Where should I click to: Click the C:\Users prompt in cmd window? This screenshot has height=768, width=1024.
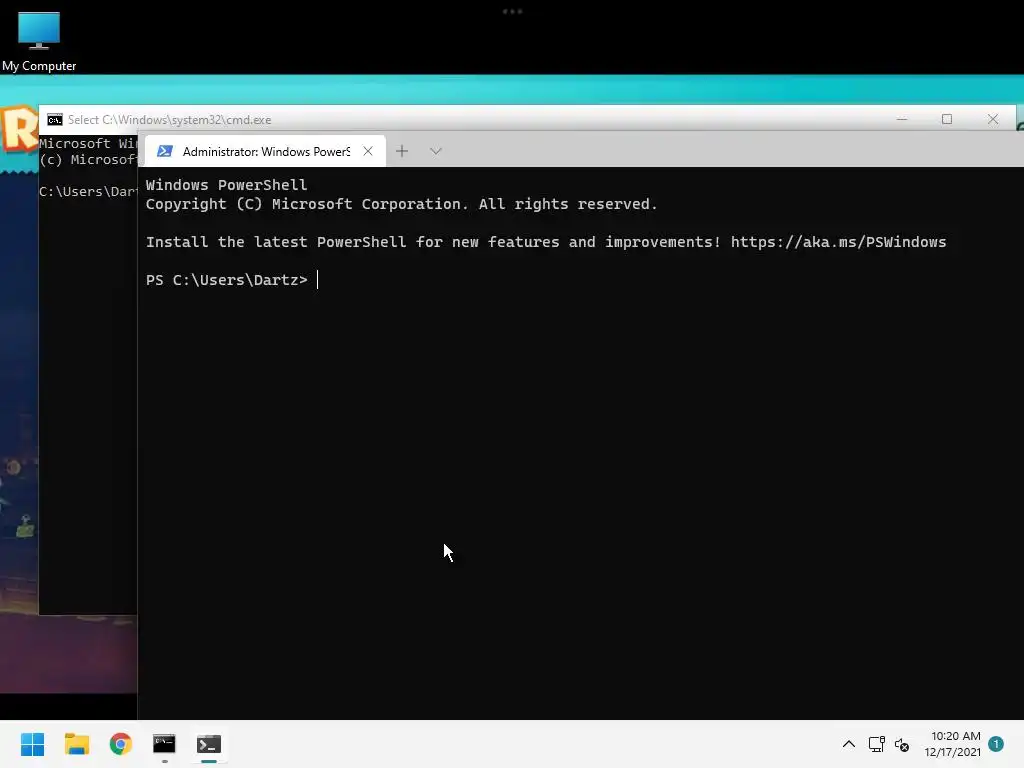pyautogui.click(x=88, y=191)
